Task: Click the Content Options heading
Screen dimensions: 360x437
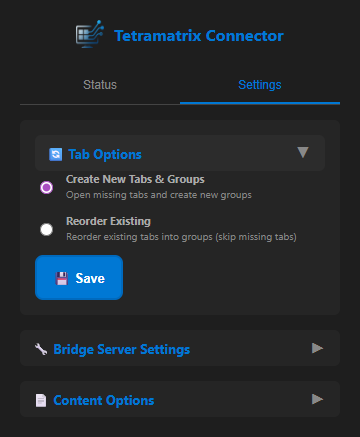Action: pyautogui.click(x=104, y=400)
